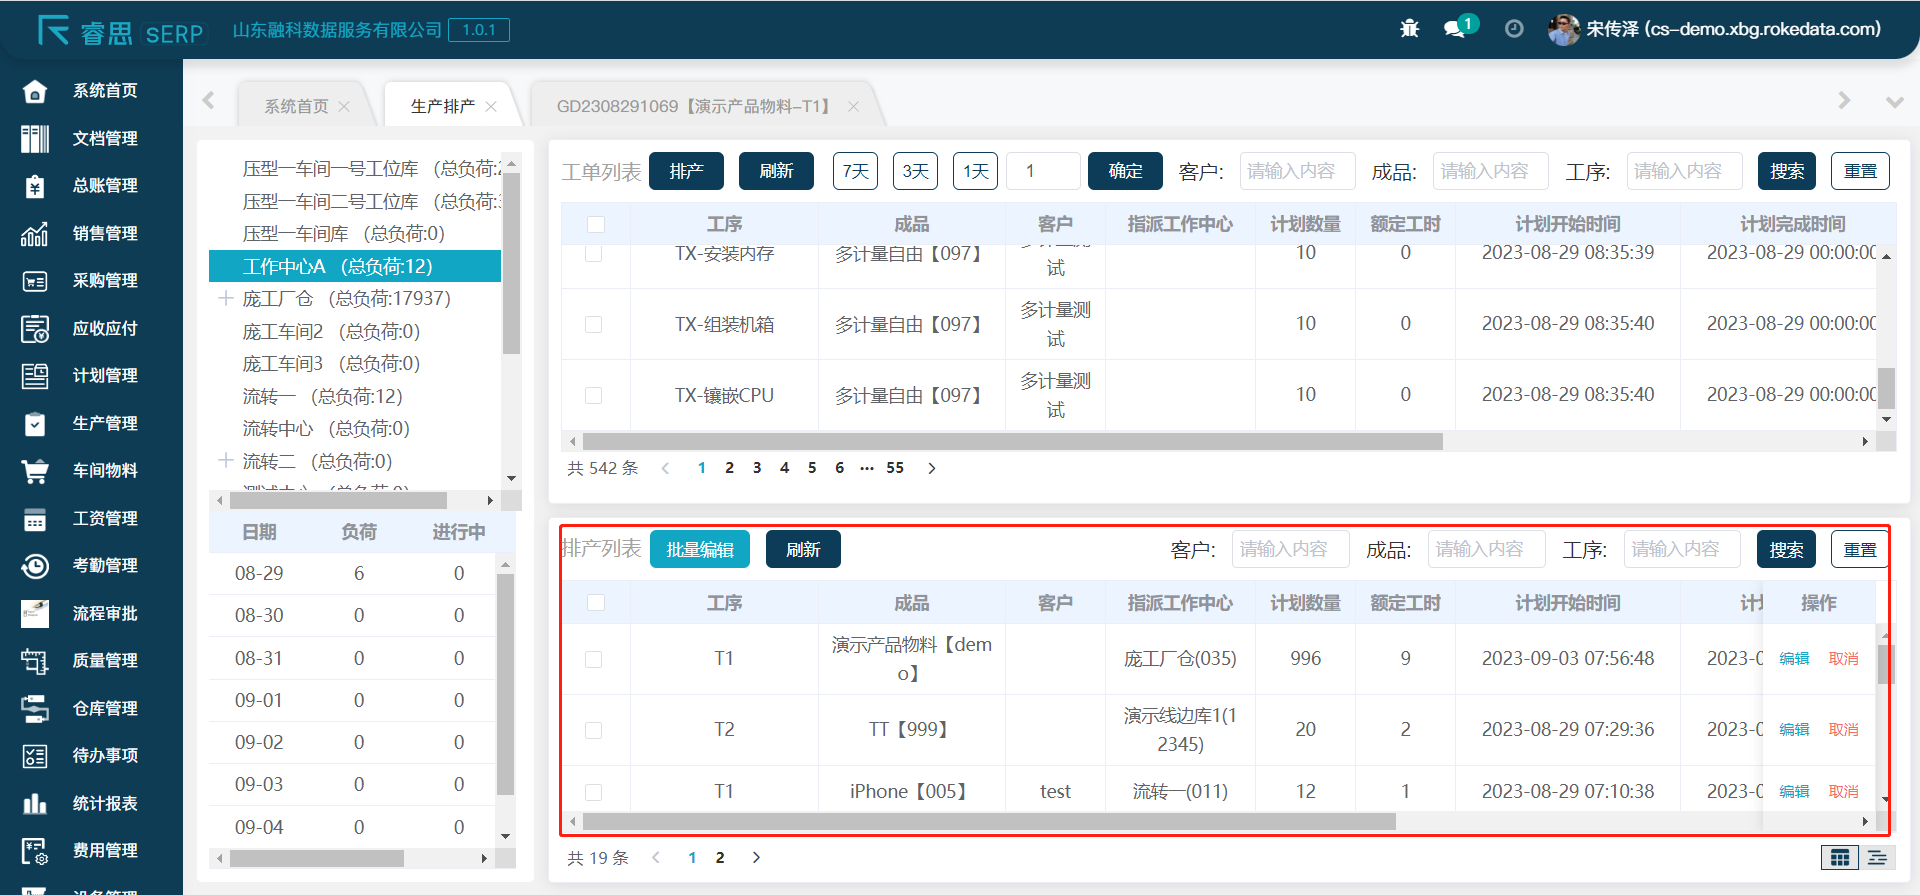This screenshot has width=1920, height=895.
Task: Expand the 流转二 tree node
Action: pos(226,461)
